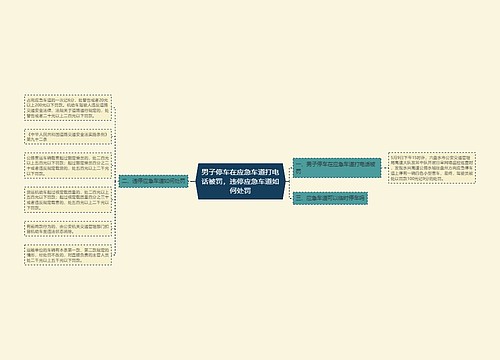
Task: Click the note beginning 运输单位的车辆
Action: (68, 255)
